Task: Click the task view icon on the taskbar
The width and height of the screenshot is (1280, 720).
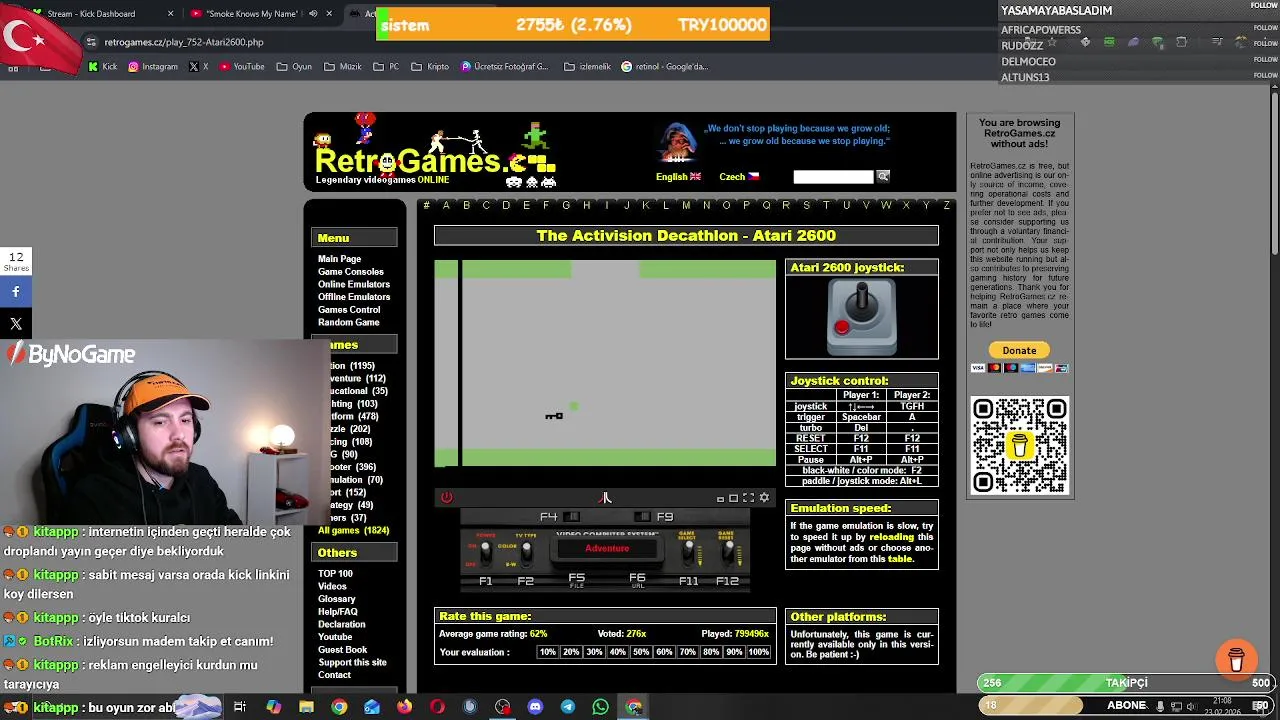Action: pyautogui.click(x=240, y=707)
